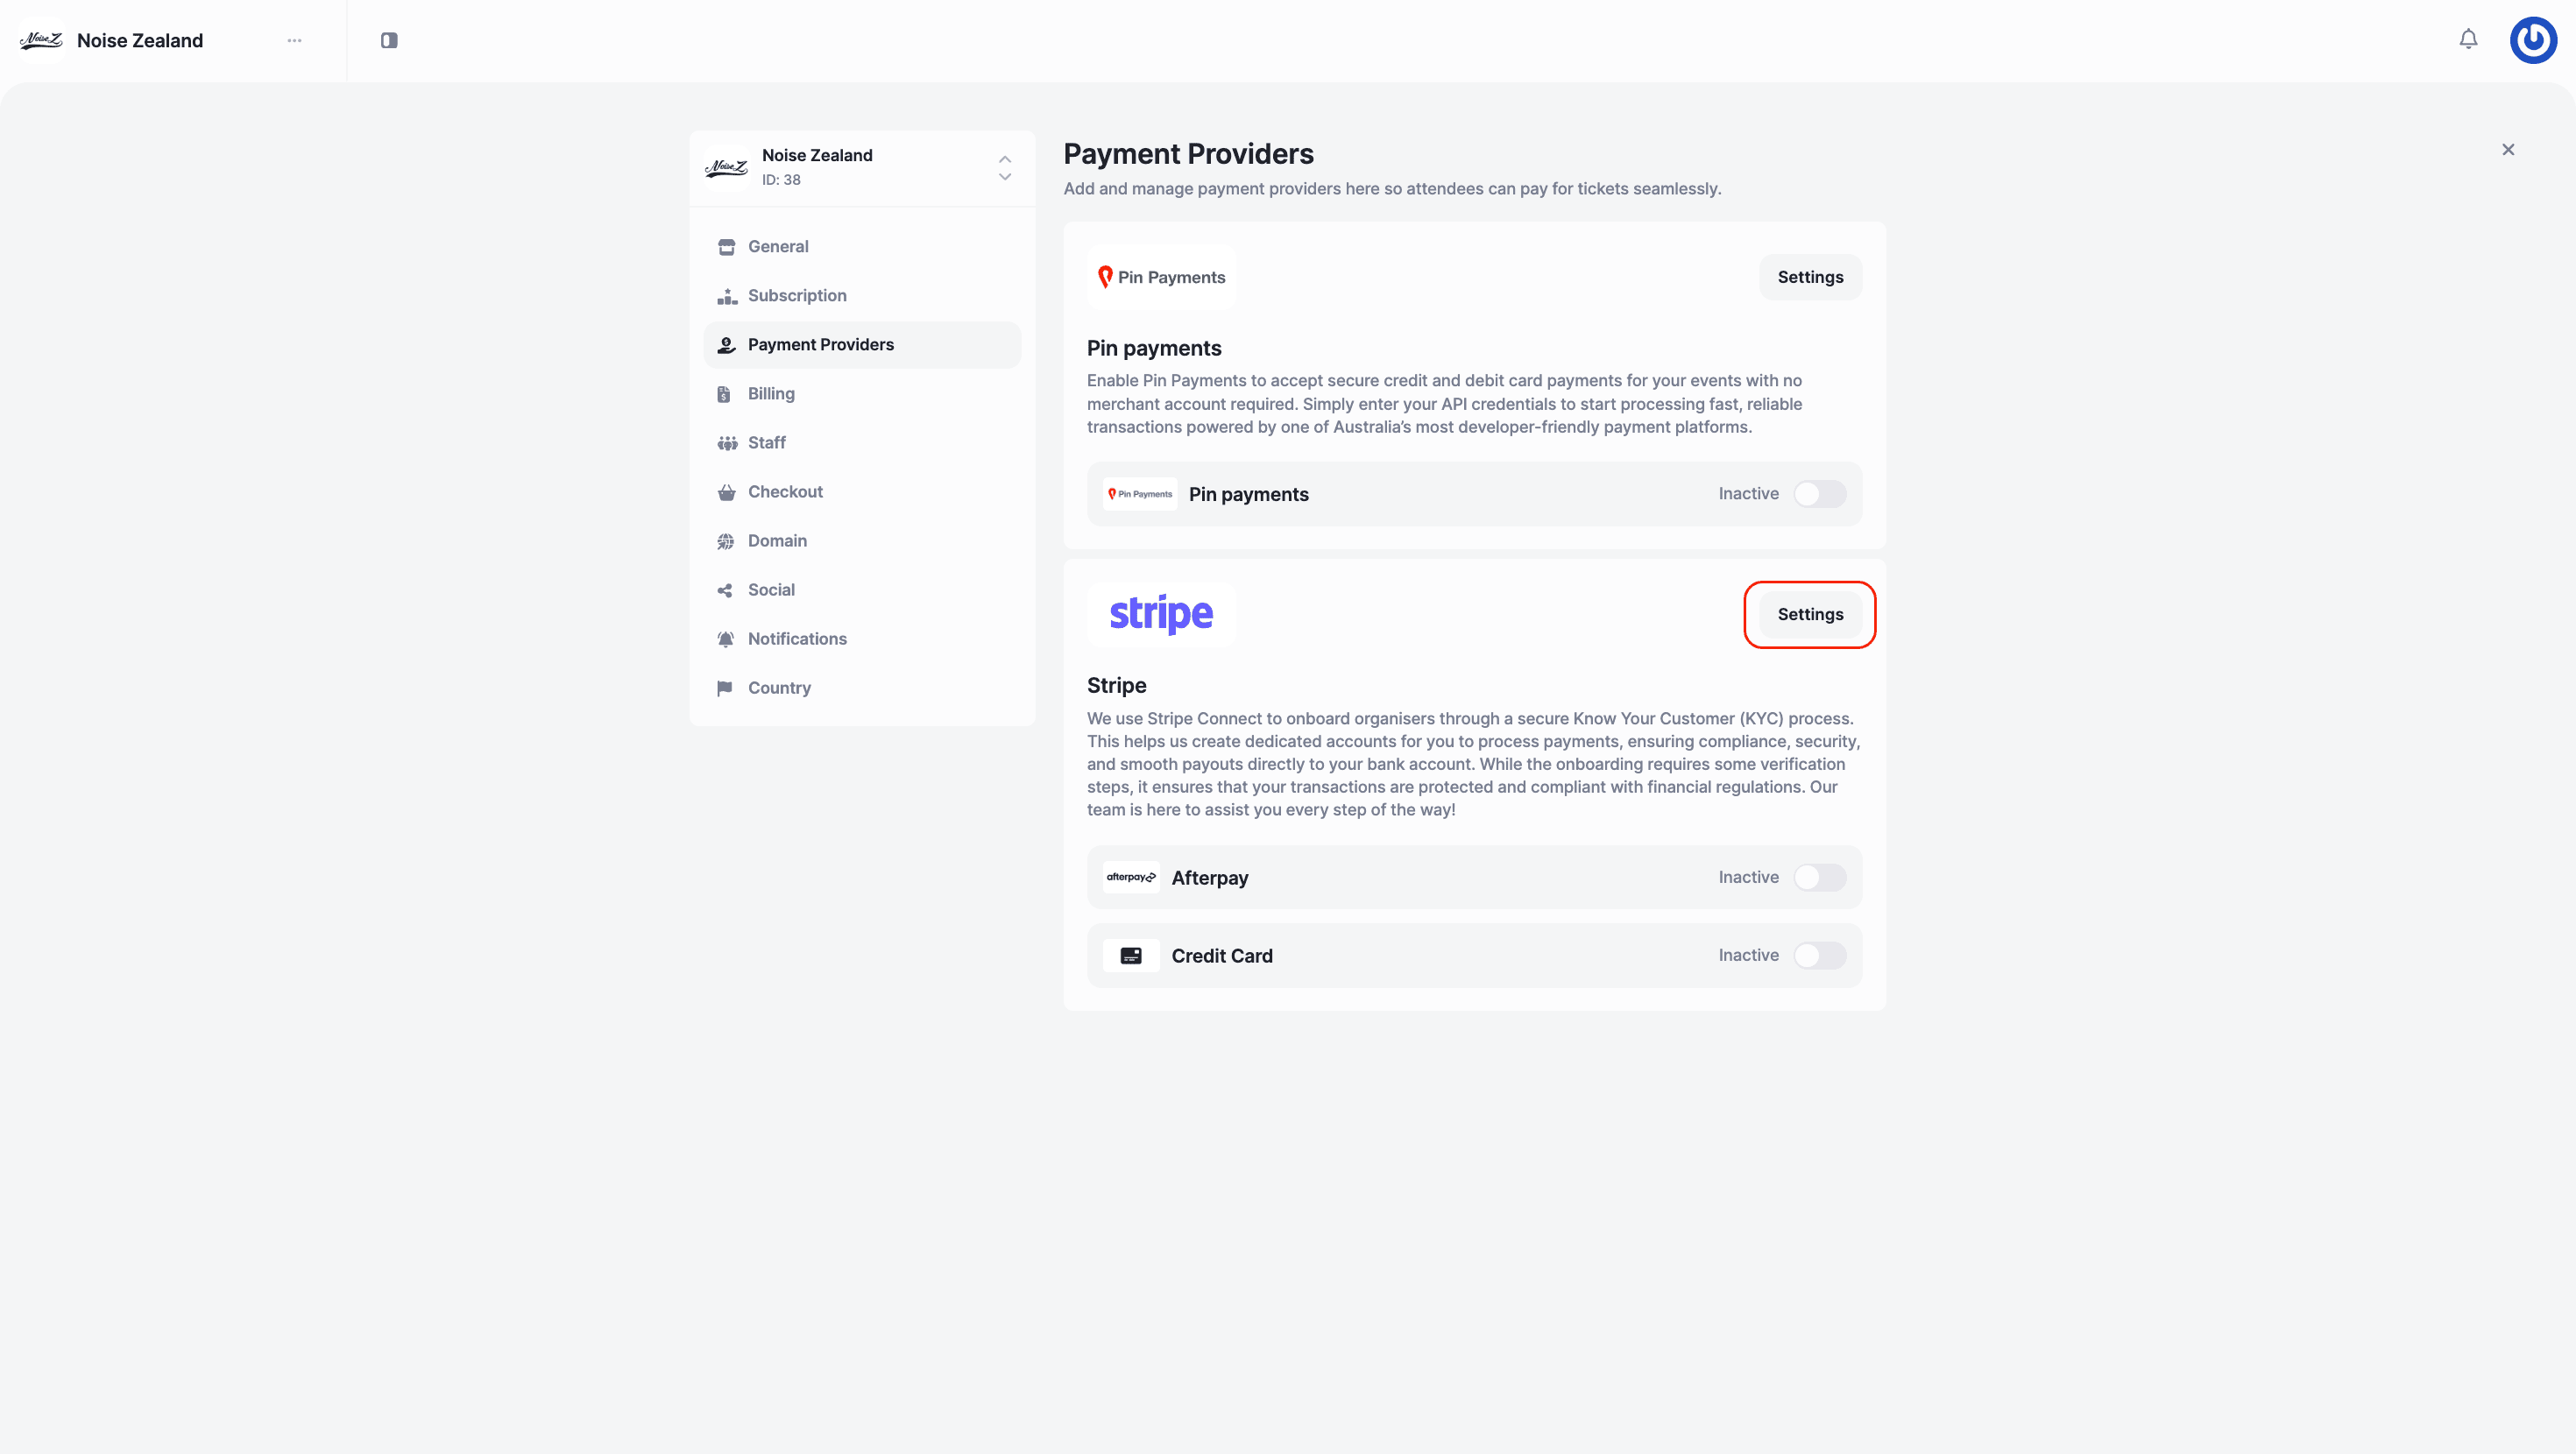
Task: Open Checkout via its basket icon
Action: coord(726,492)
